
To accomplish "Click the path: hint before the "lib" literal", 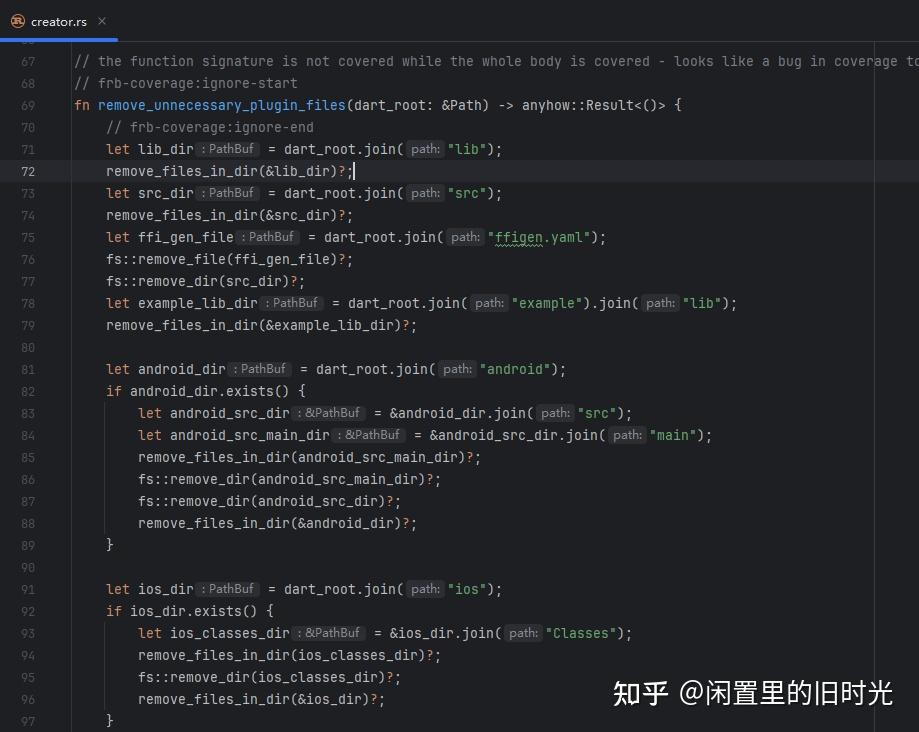I will coord(424,149).
